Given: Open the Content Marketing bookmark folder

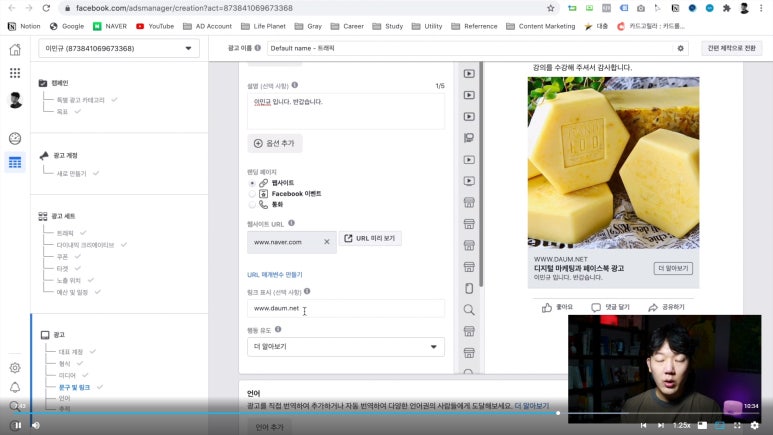Looking at the screenshot, I should [541, 26].
